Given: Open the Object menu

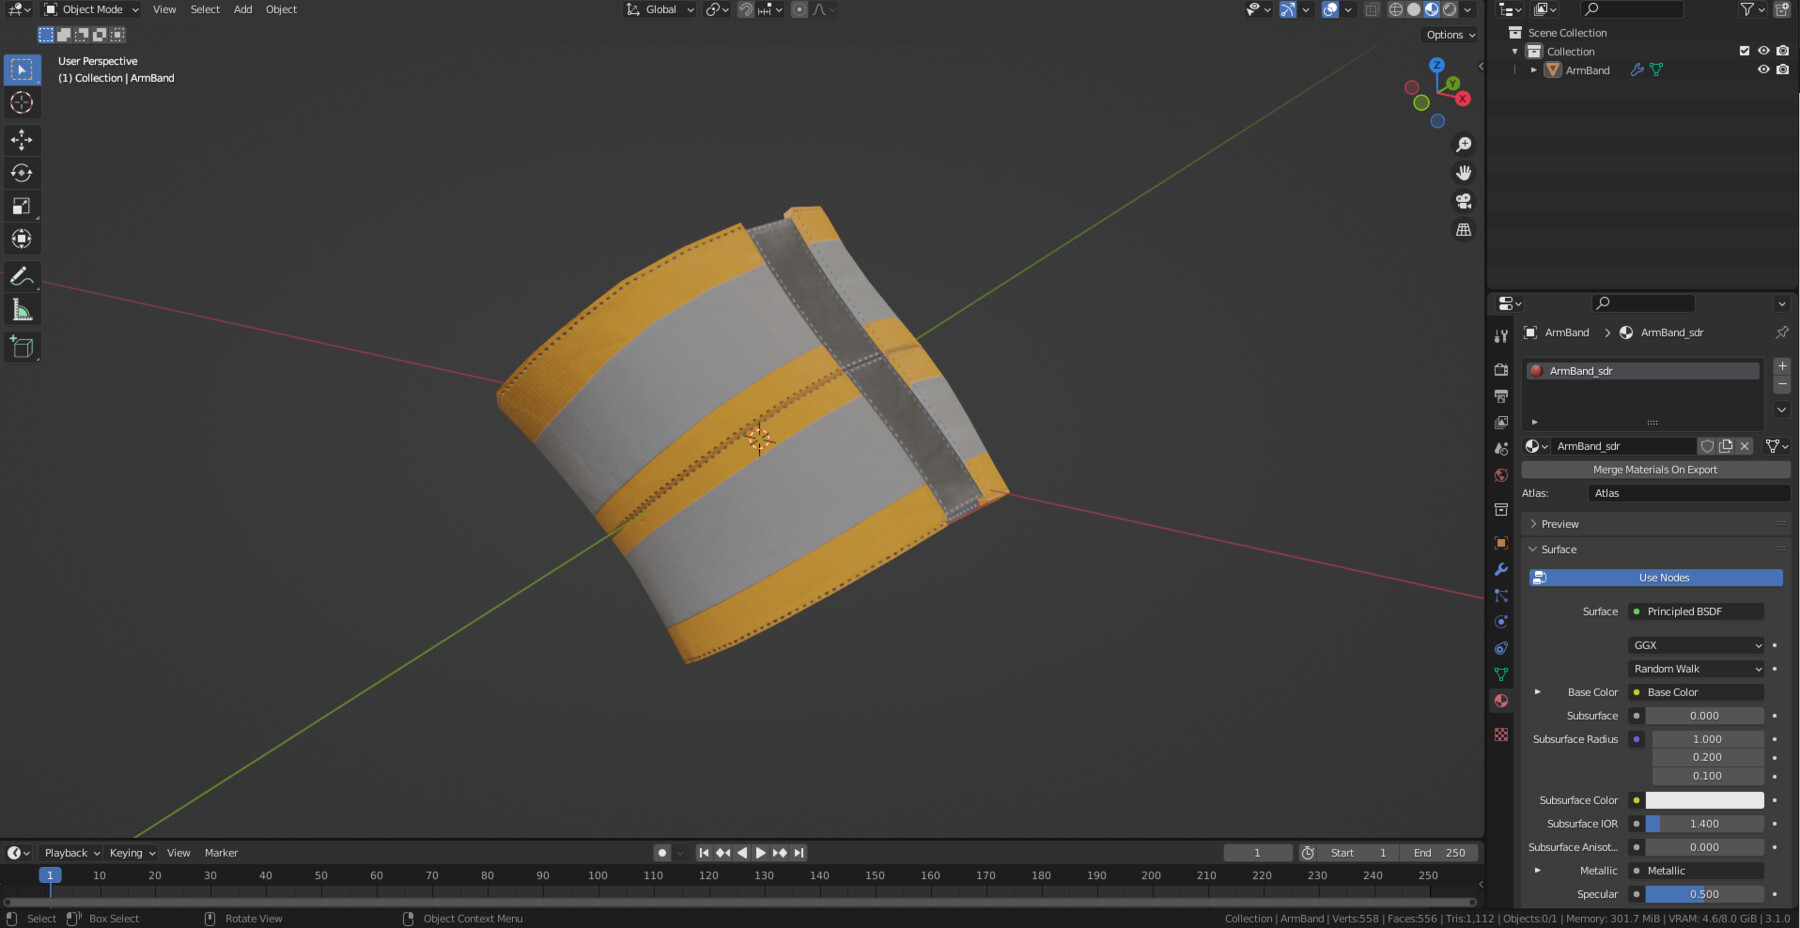Looking at the screenshot, I should coord(281,9).
